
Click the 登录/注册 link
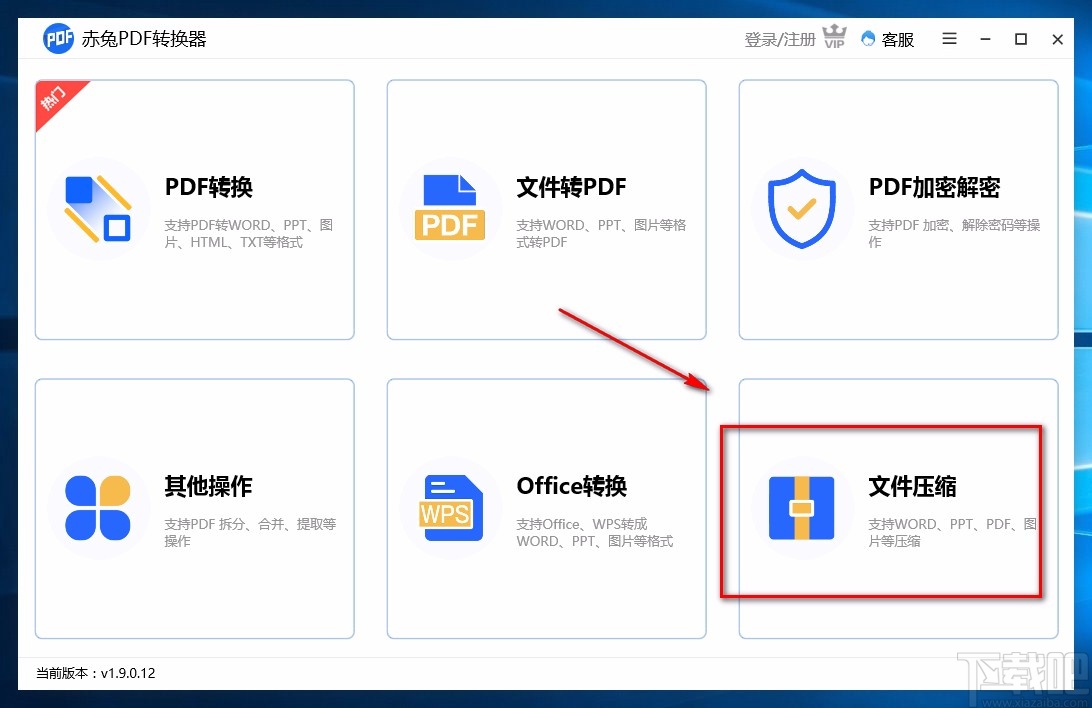tap(779, 38)
